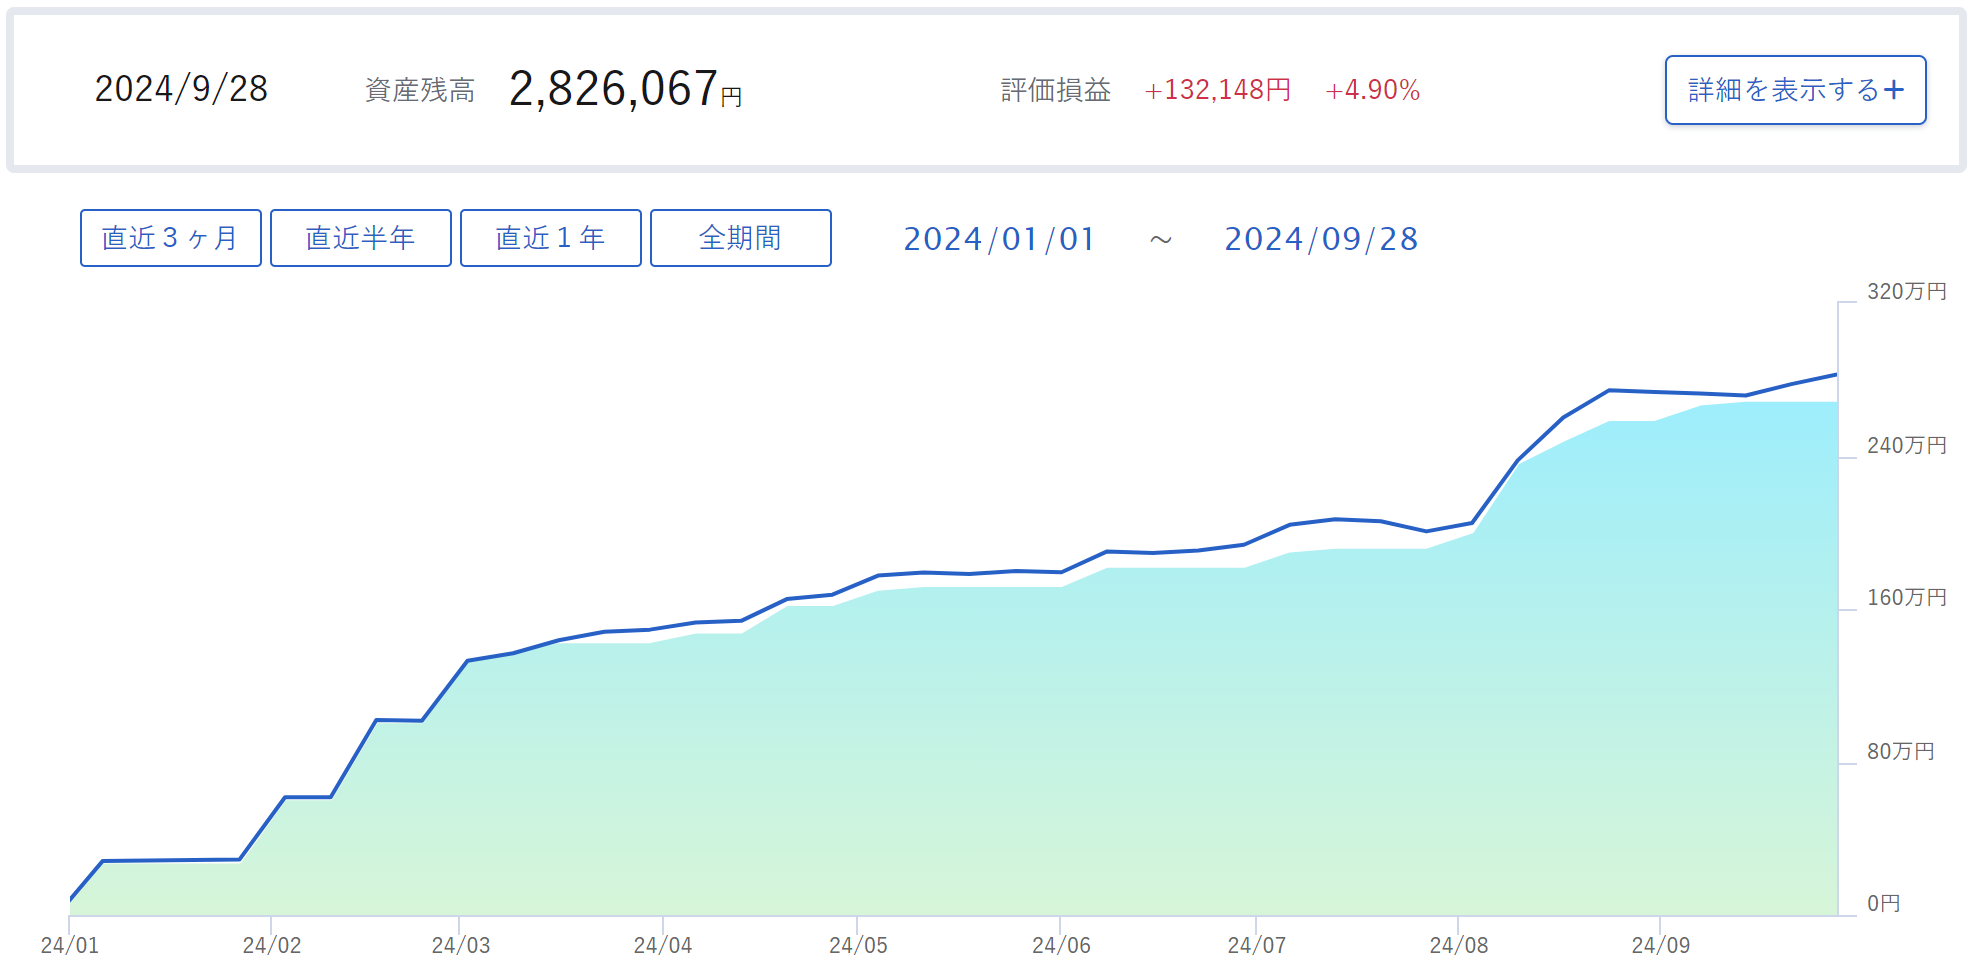Click the asset balance value 2,826,067円

coord(626,89)
